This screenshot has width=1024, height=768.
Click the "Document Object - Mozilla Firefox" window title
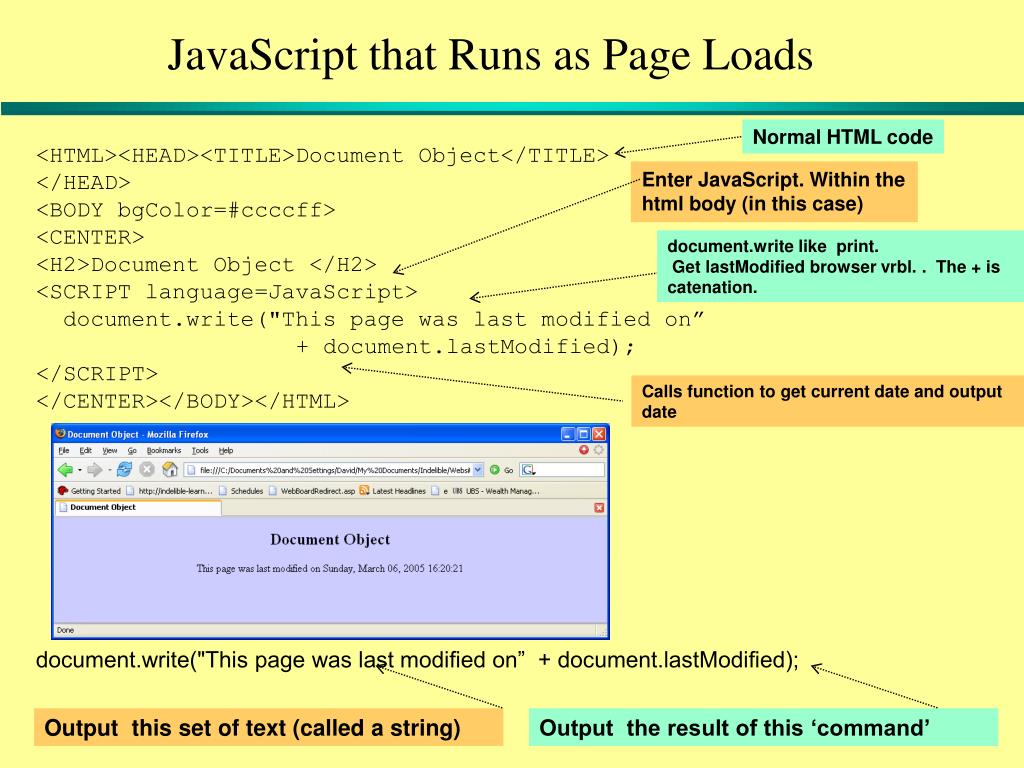click(138, 434)
